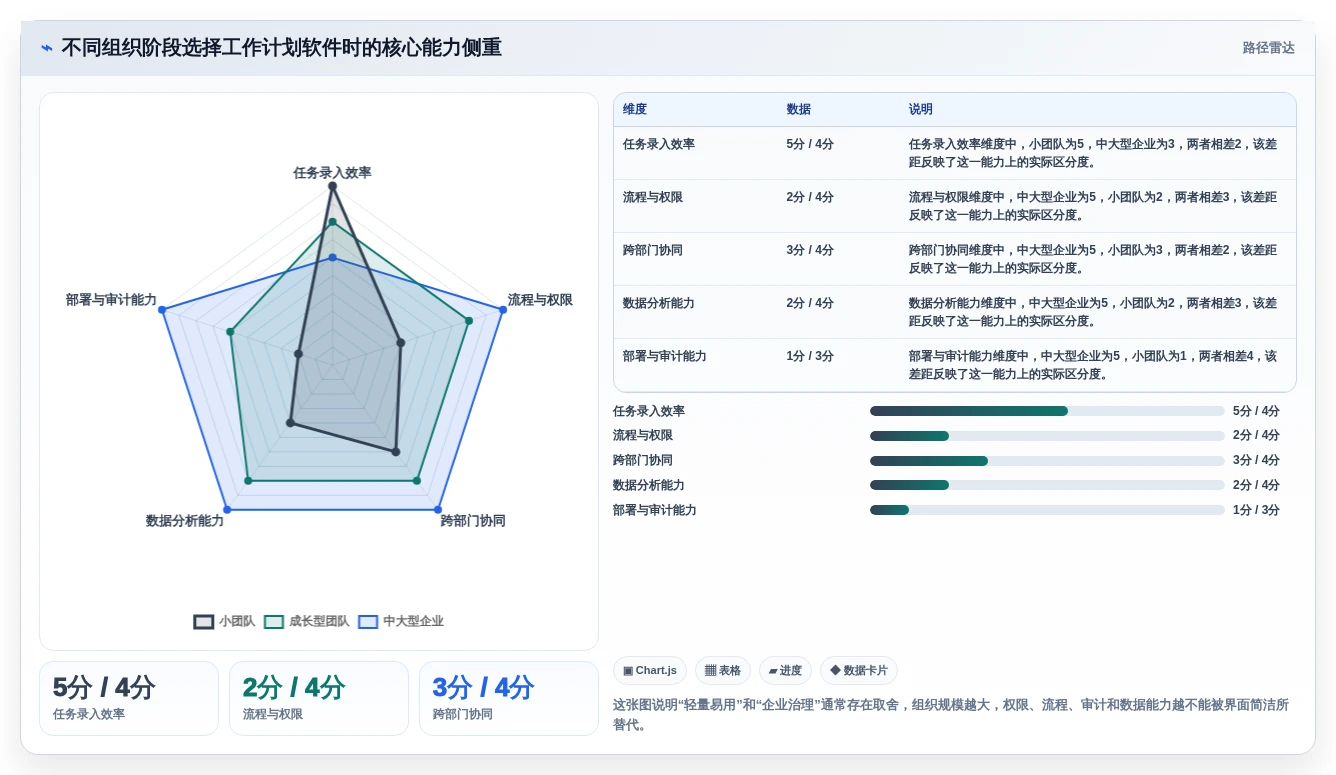Click the 表格 tag chip
1336x775 pixels.
click(x=723, y=670)
